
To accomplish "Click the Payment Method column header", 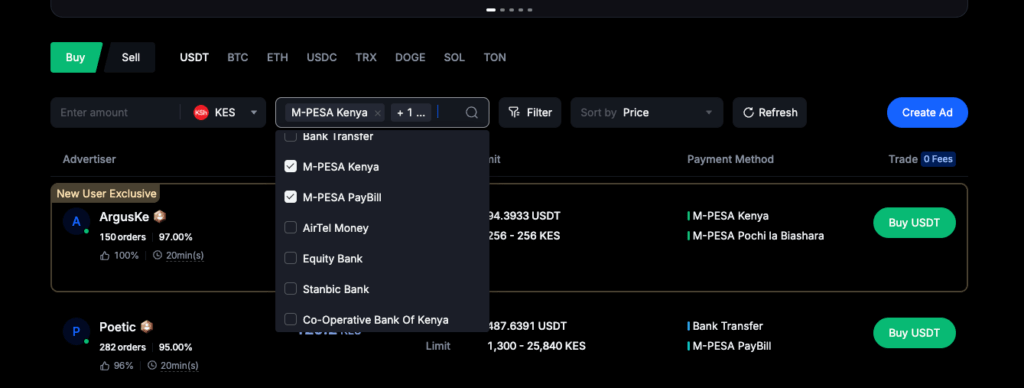I will 730,159.
